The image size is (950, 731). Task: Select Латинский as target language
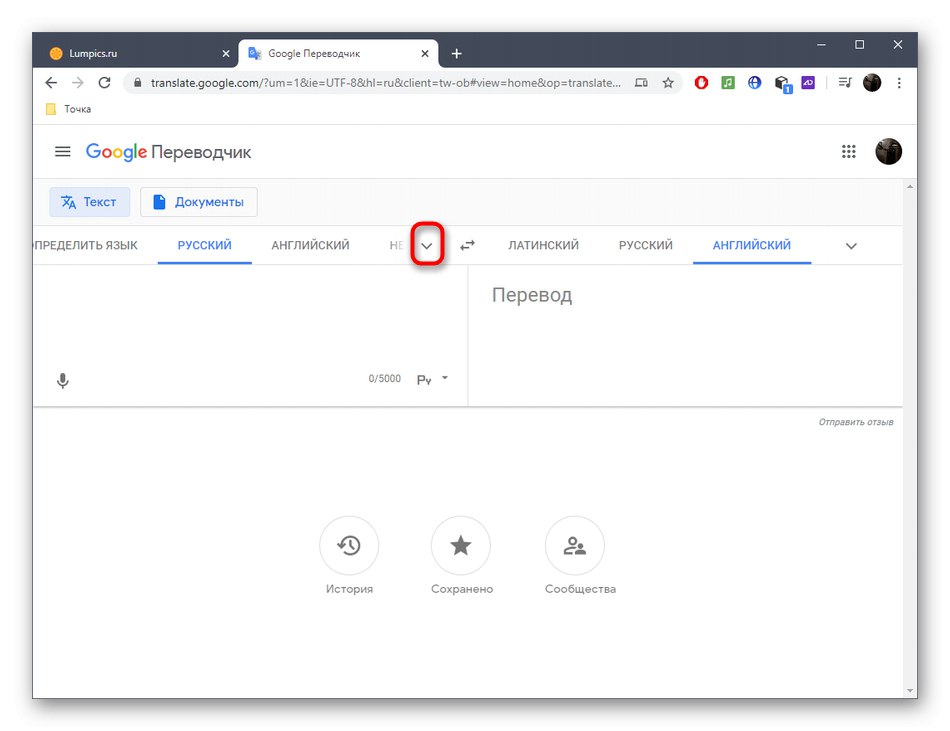[x=543, y=245]
